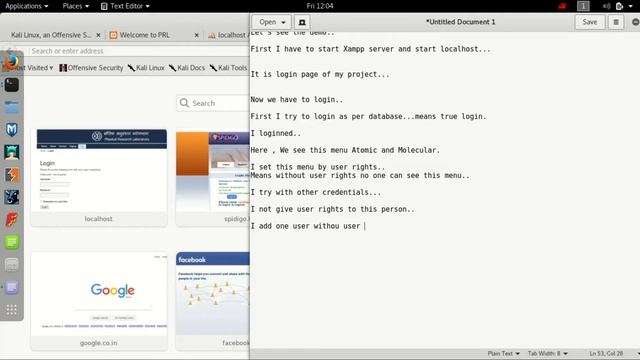Open the Terminal dock icon
Screen dimensions: 640x360
click(x=11, y=85)
